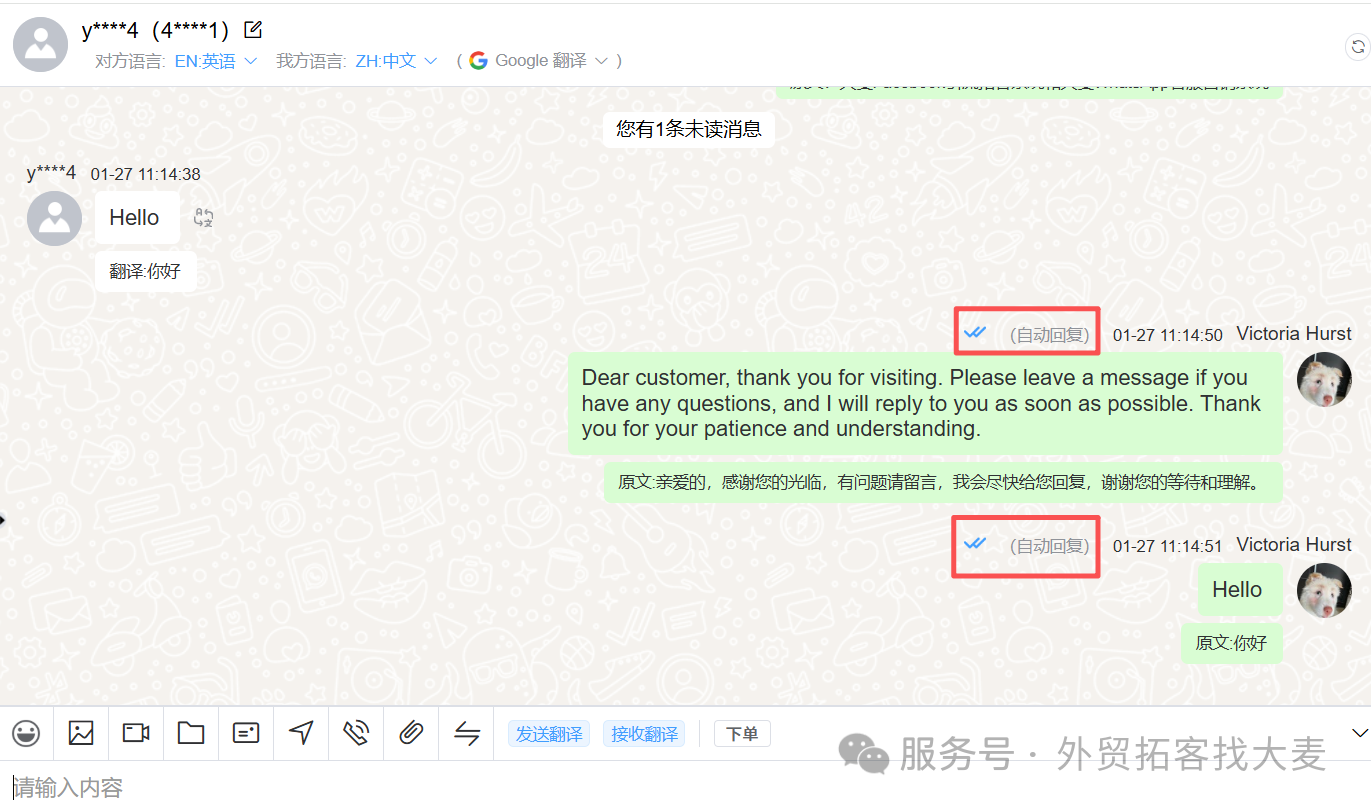Click the 下单 order button

click(x=742, y=734)
